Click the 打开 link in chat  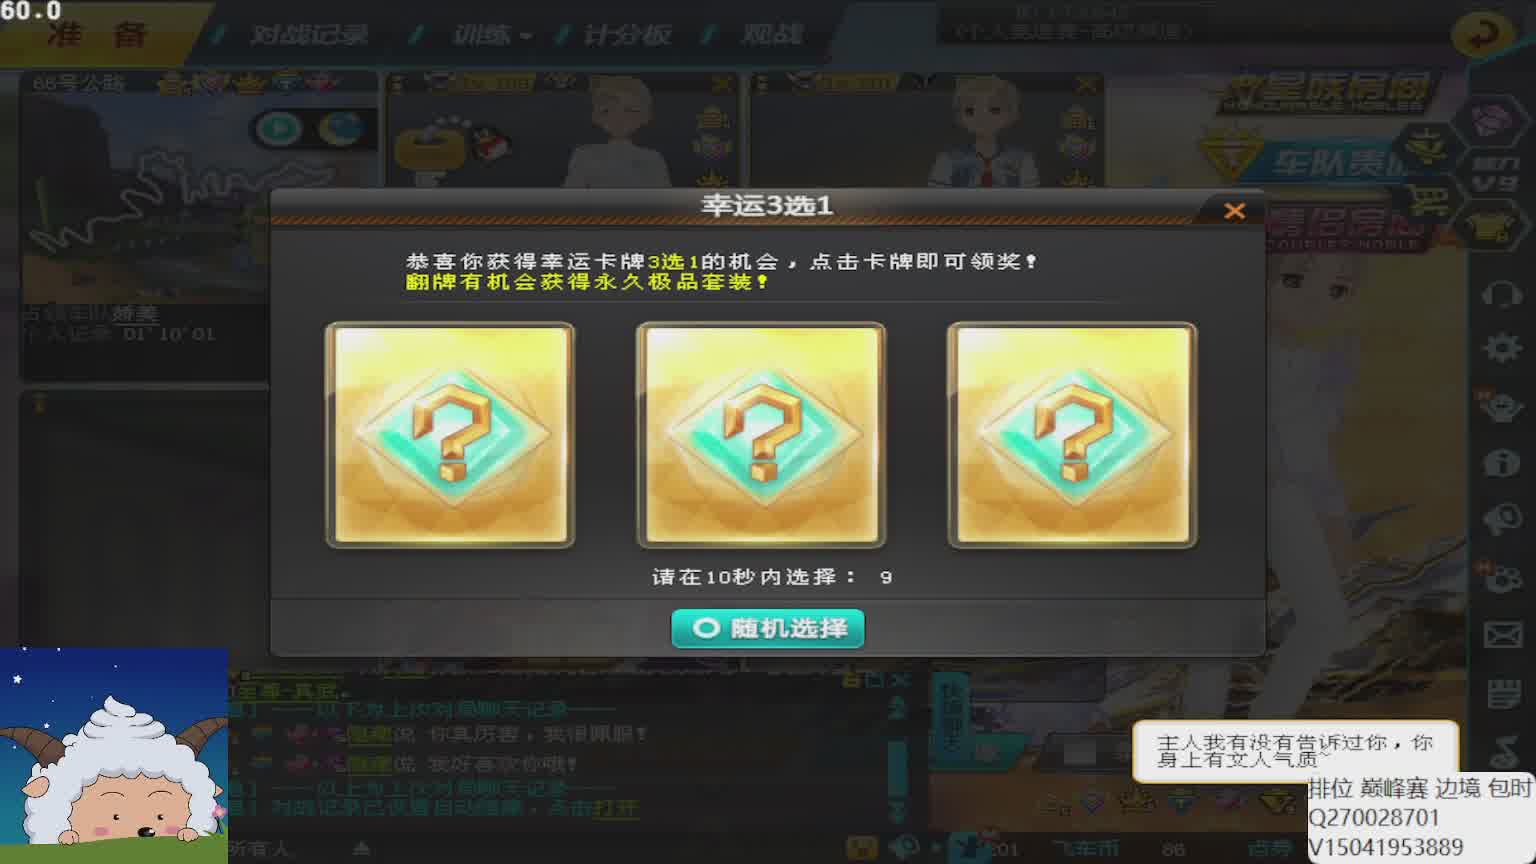click(x=614, y=808)
